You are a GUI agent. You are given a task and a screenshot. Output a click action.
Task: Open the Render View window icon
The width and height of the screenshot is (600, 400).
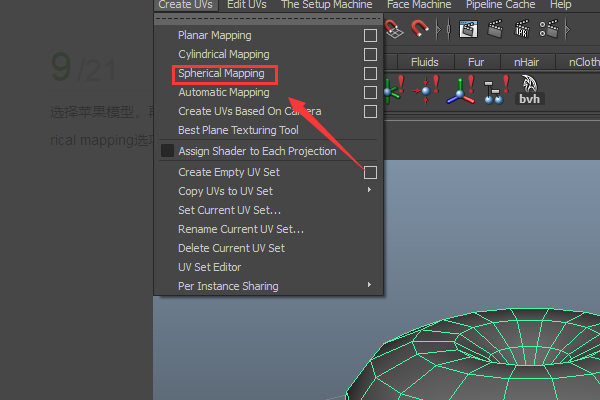coord(468,29)
